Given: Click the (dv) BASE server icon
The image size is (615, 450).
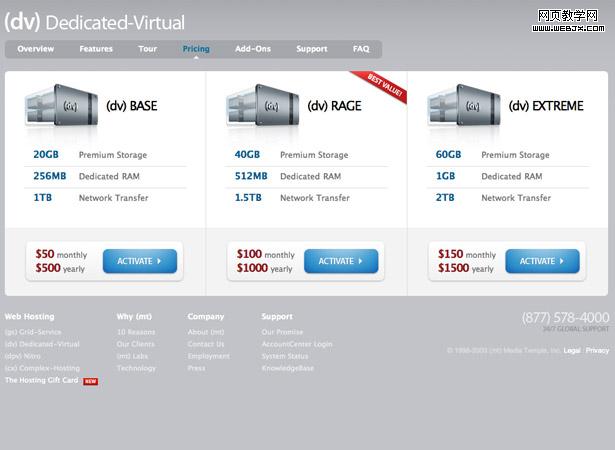Looking at the screenshot, I should point(62,105).
